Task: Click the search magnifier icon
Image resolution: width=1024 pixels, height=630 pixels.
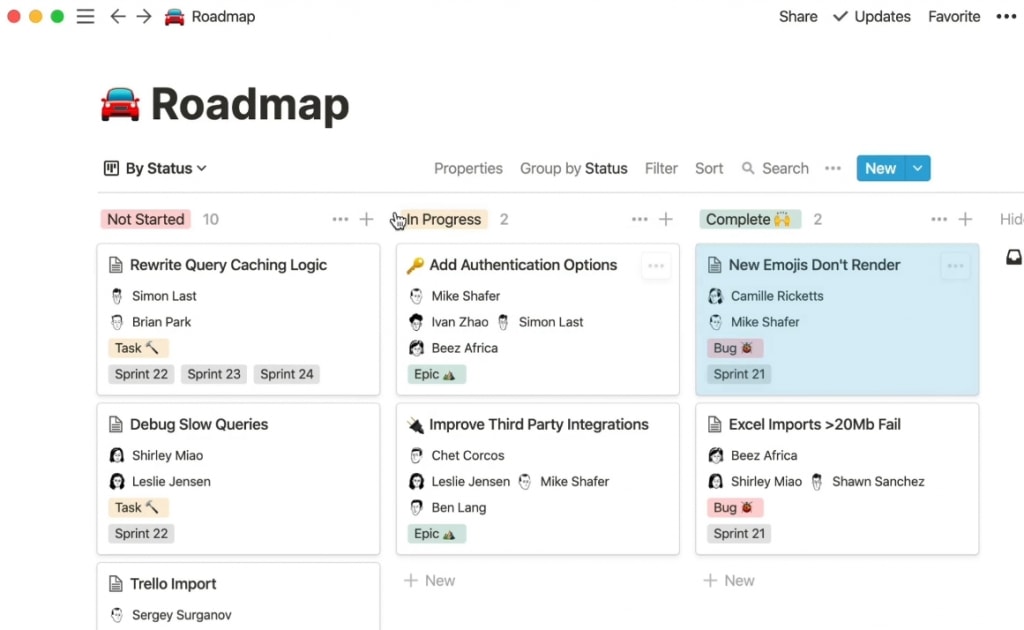Action: 748,169
